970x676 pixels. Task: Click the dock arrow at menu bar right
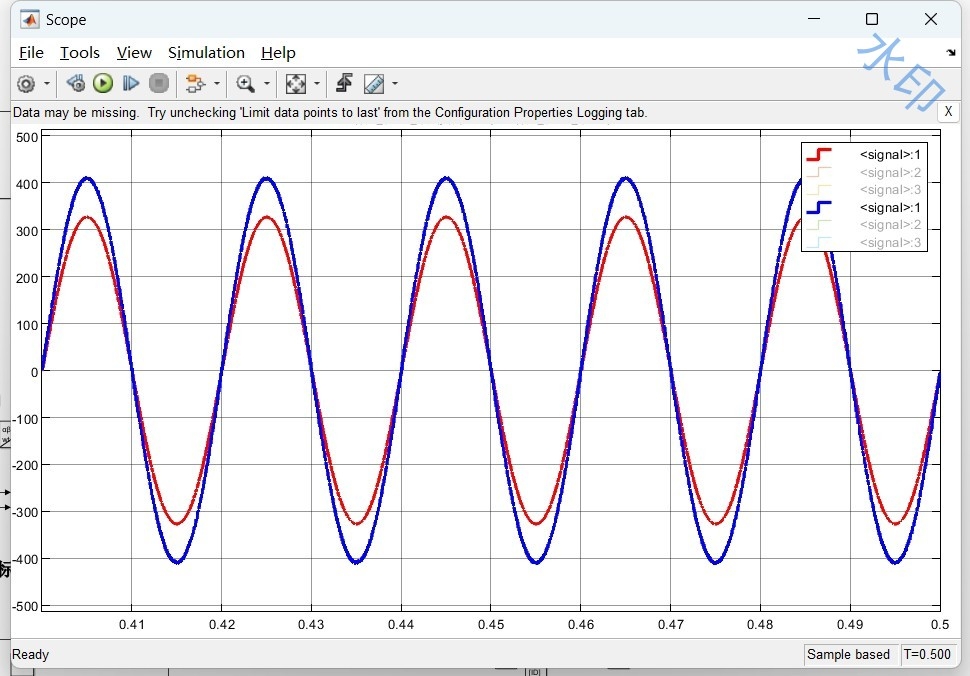click(951, 53)
